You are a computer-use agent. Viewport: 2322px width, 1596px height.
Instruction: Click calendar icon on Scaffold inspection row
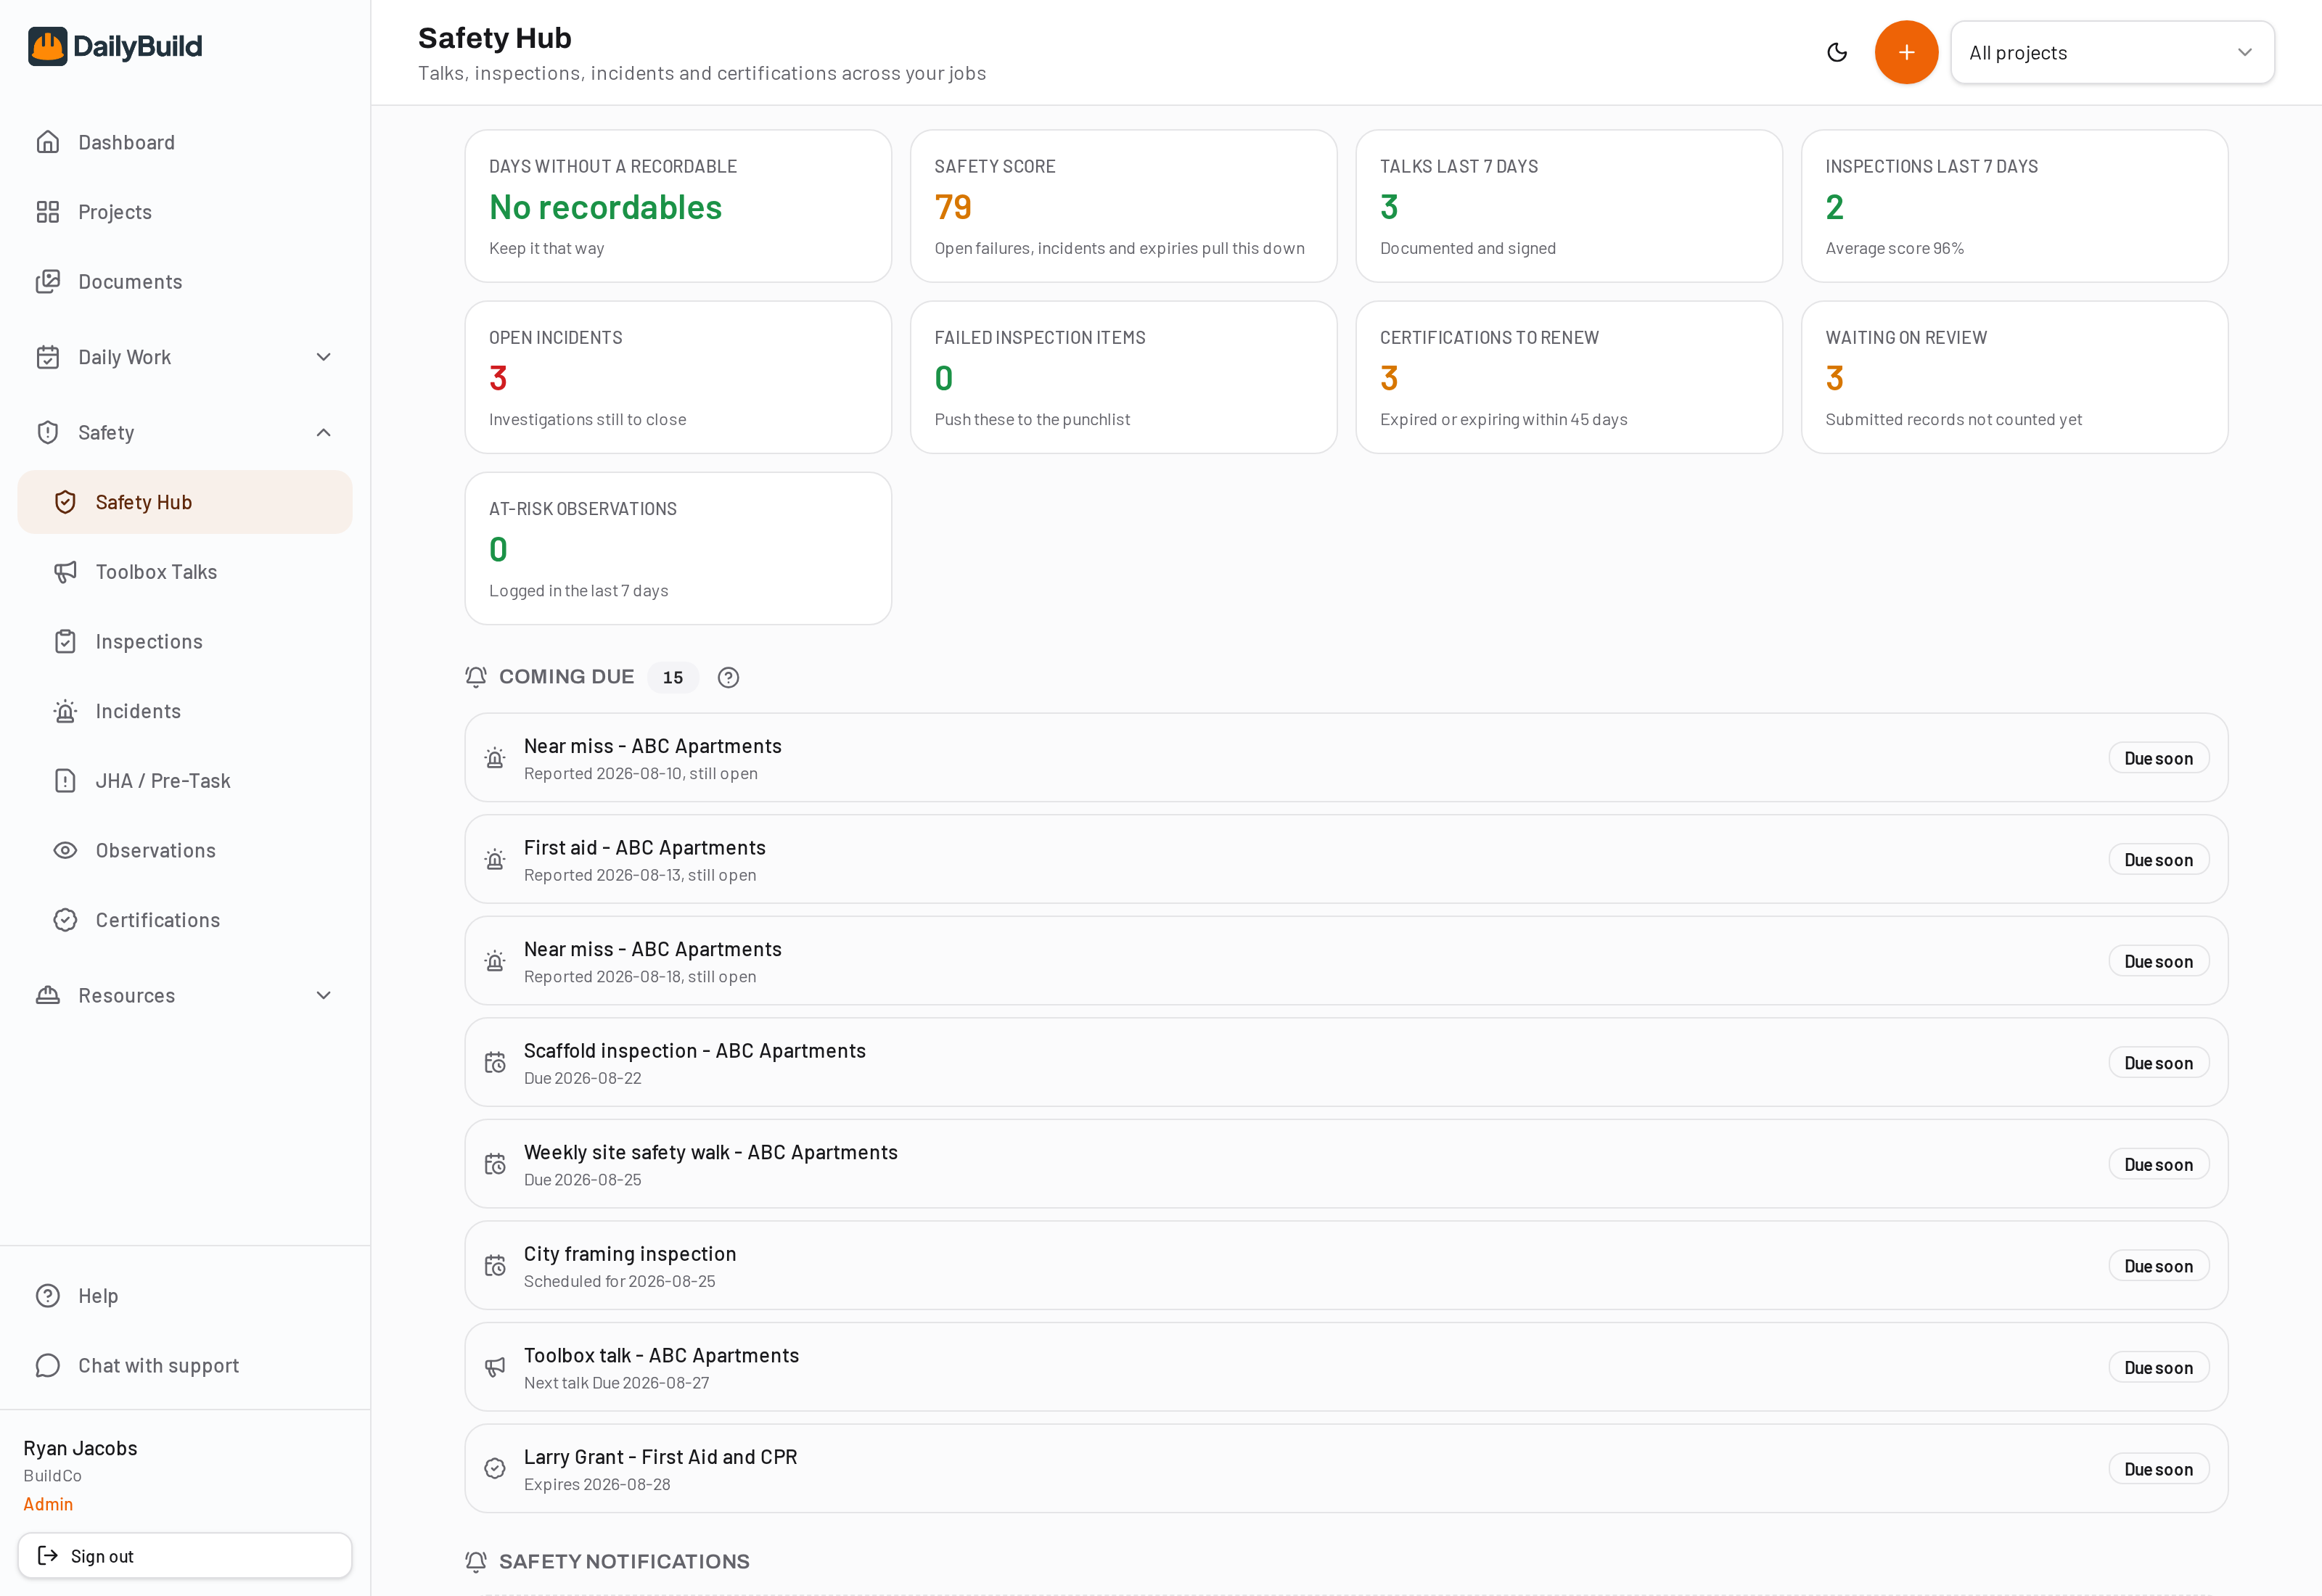(x=495, y=1063)
